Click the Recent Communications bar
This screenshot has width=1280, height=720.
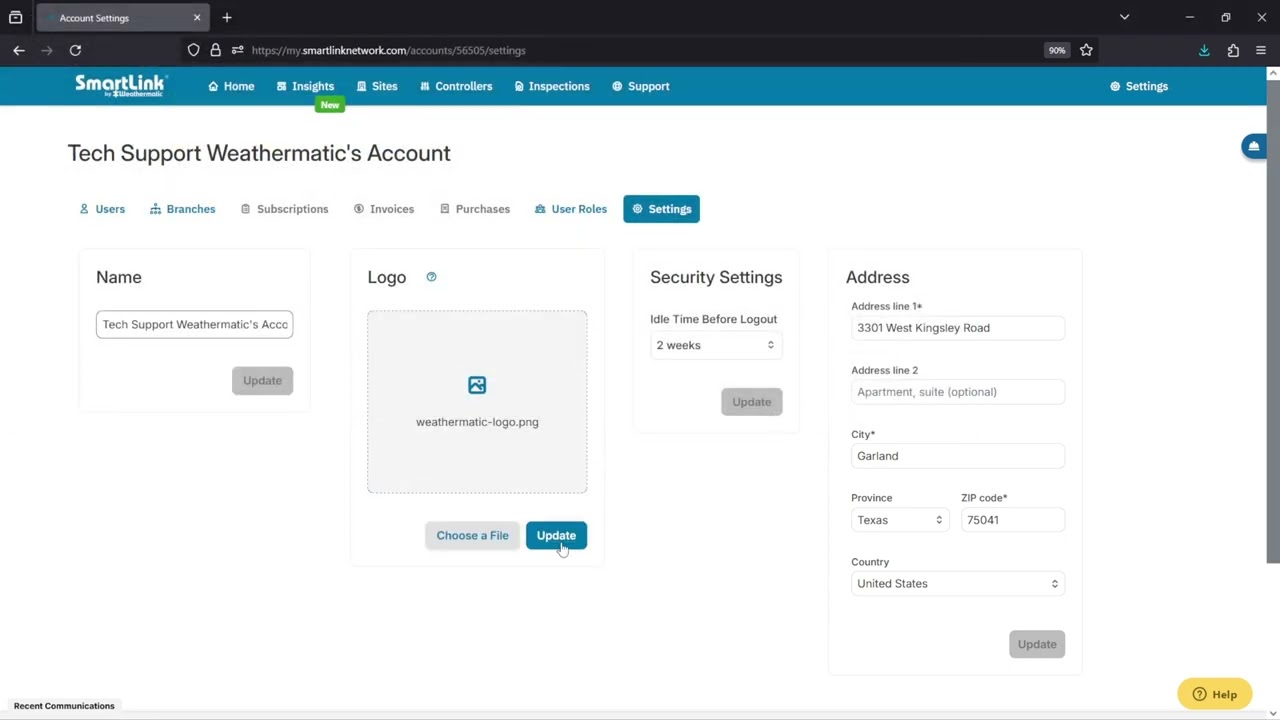click(64, 706)
